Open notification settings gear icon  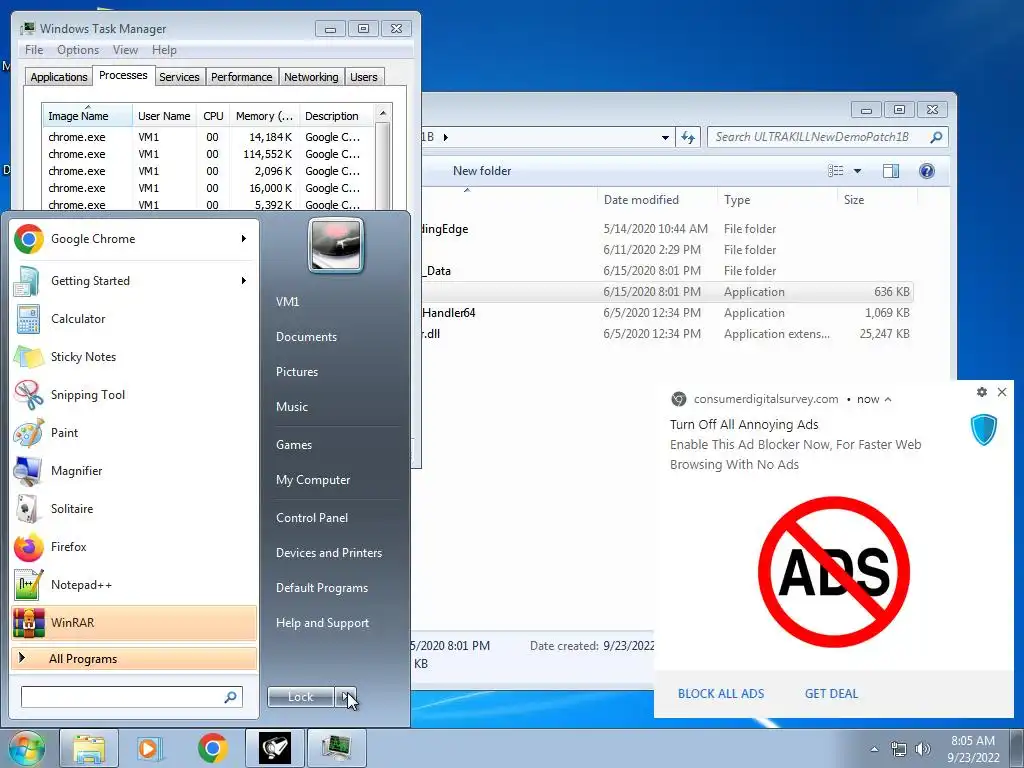982,392
